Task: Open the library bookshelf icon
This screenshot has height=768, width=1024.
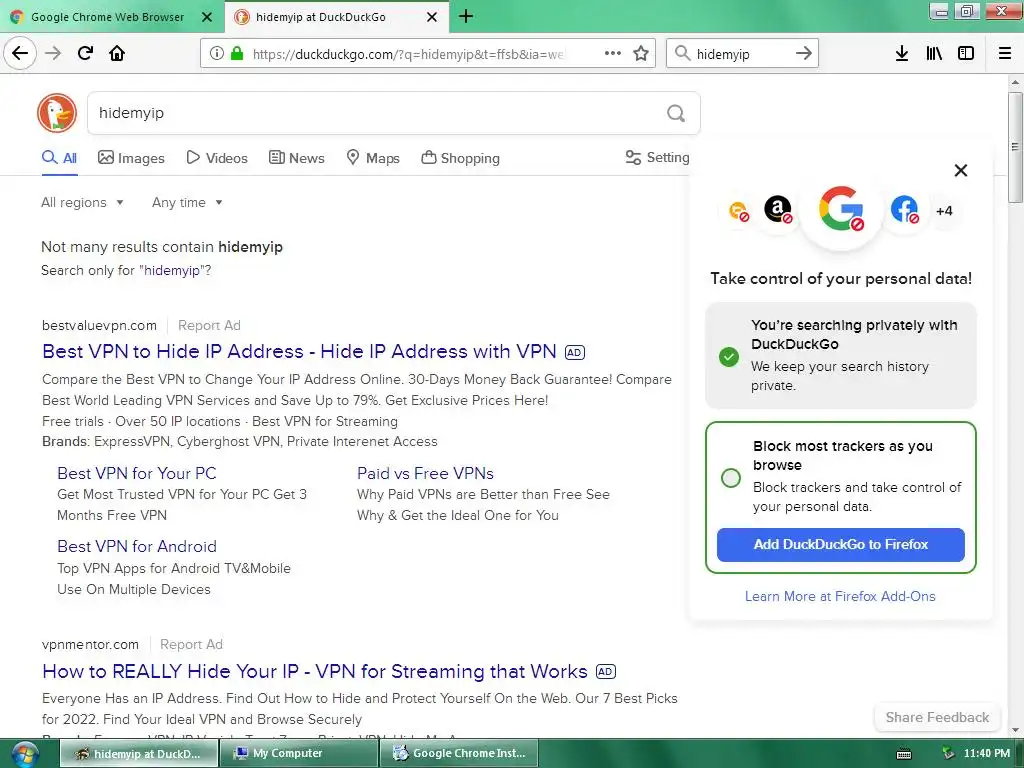Action: pyautogui.click(x=934, y=54)
